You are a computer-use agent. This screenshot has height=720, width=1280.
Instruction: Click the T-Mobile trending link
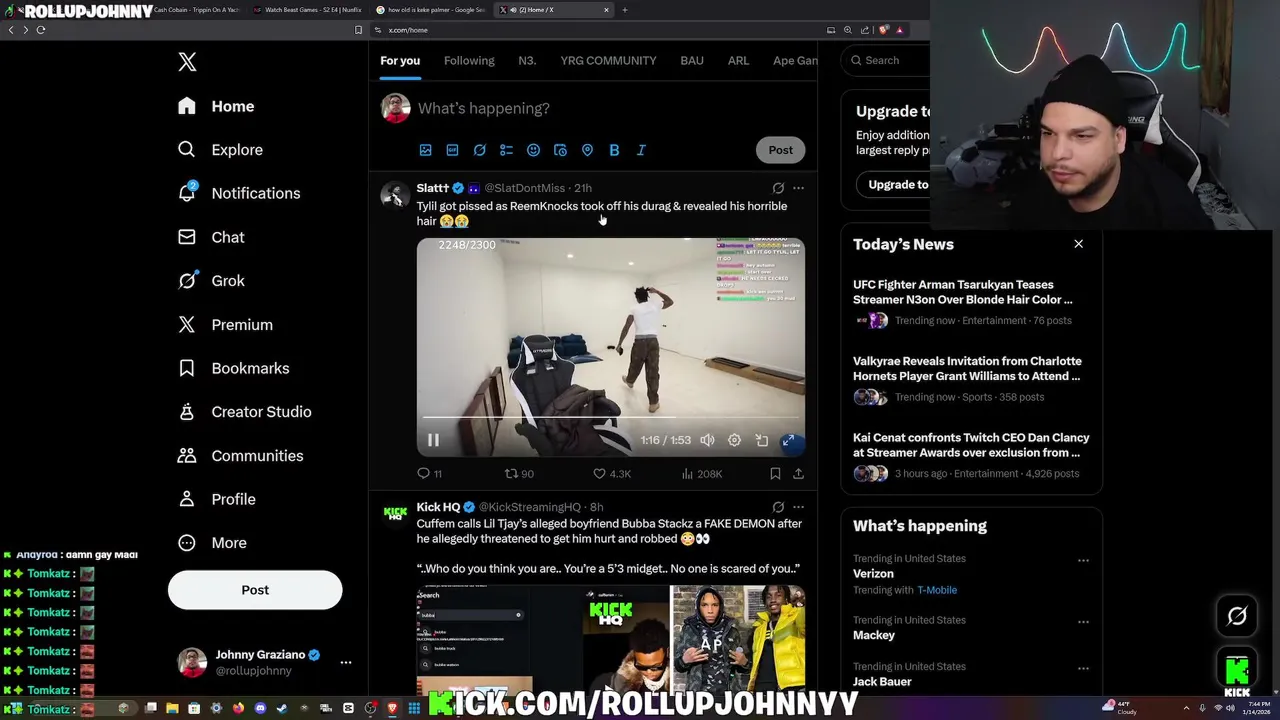[937, 590]
